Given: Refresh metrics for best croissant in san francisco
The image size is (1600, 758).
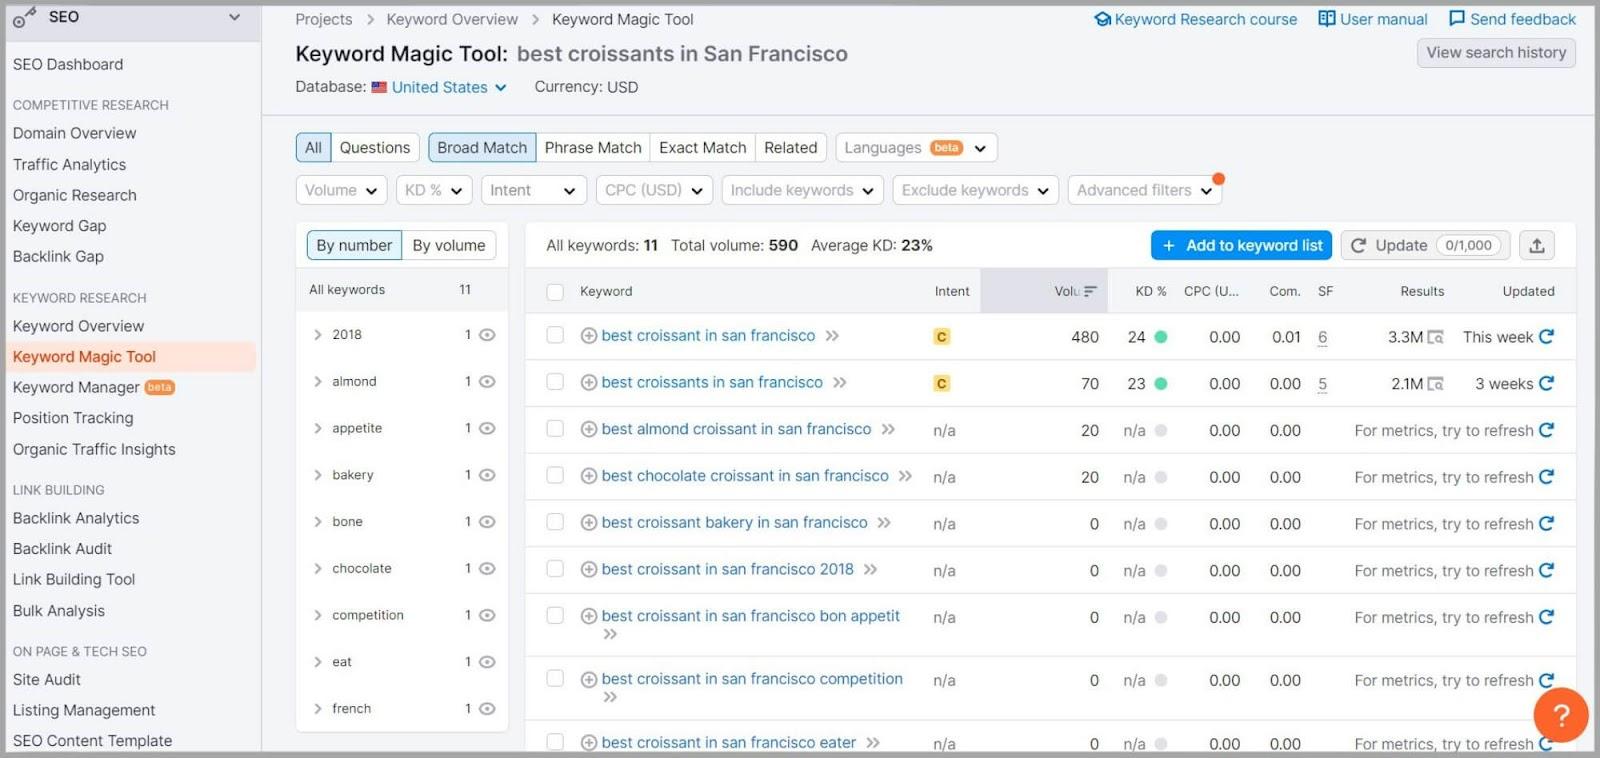Looking at the screenshot, I should point(1546,337).
